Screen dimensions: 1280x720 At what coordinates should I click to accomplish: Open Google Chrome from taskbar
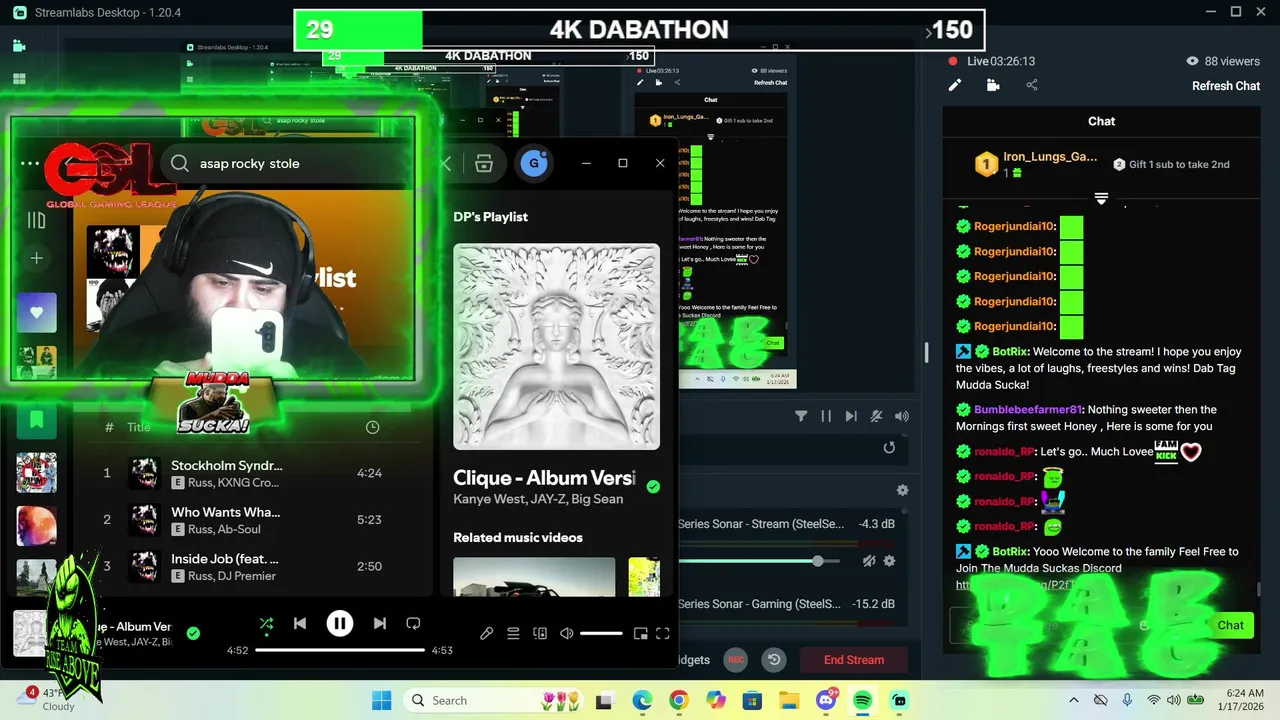pos(678,700)
